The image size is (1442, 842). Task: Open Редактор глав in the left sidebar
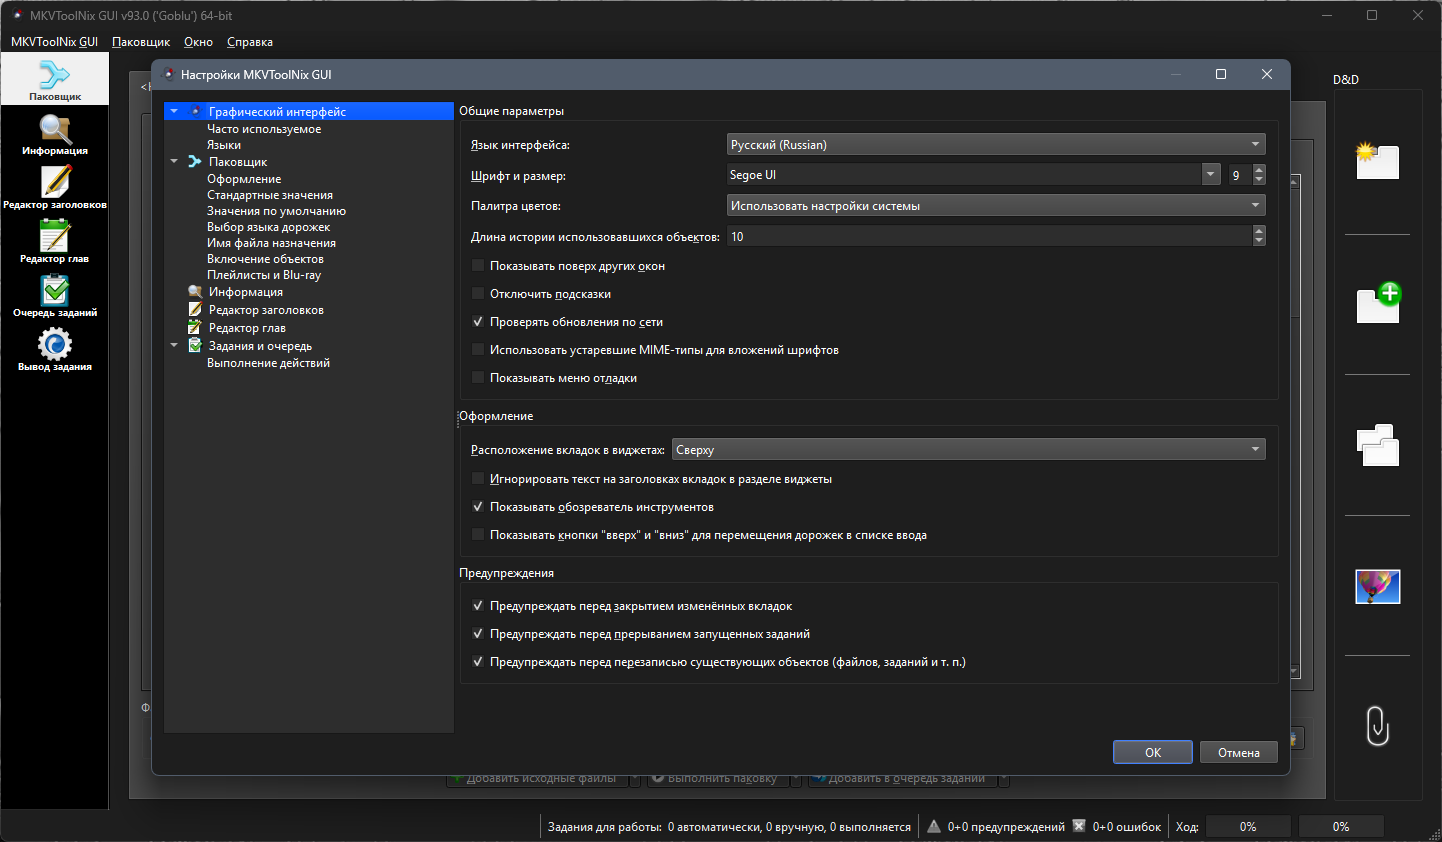pos(55,242)
